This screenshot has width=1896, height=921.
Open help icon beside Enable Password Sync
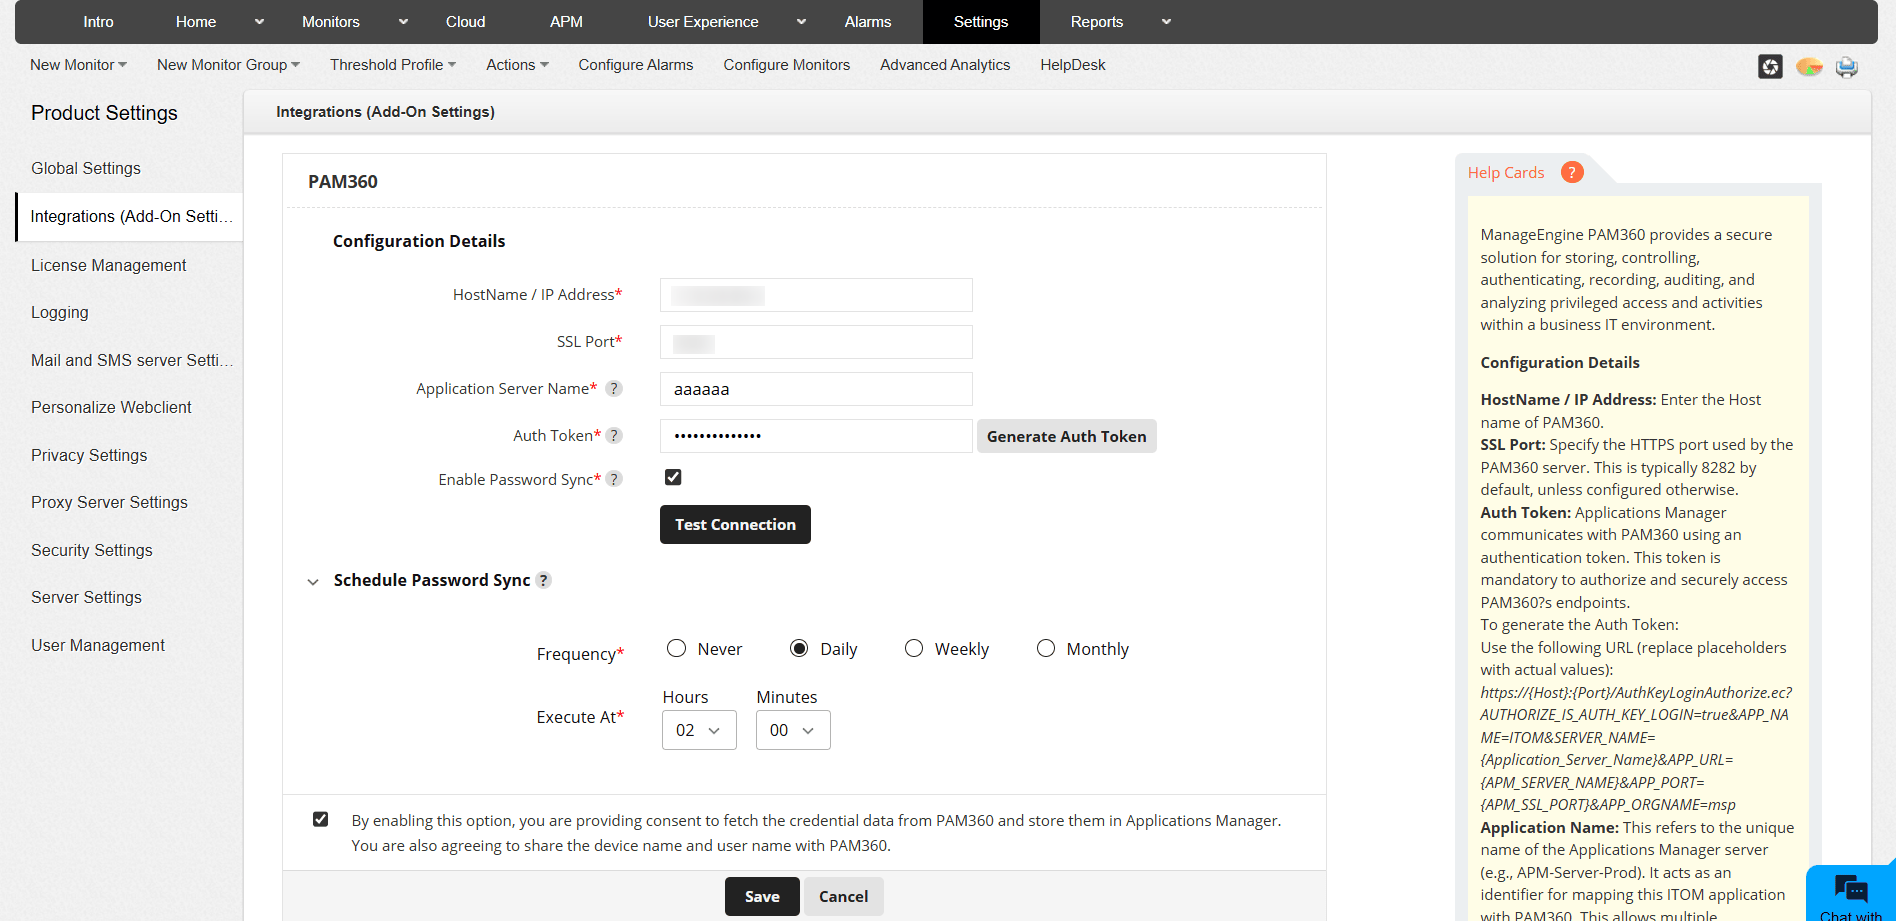(614, 479)
